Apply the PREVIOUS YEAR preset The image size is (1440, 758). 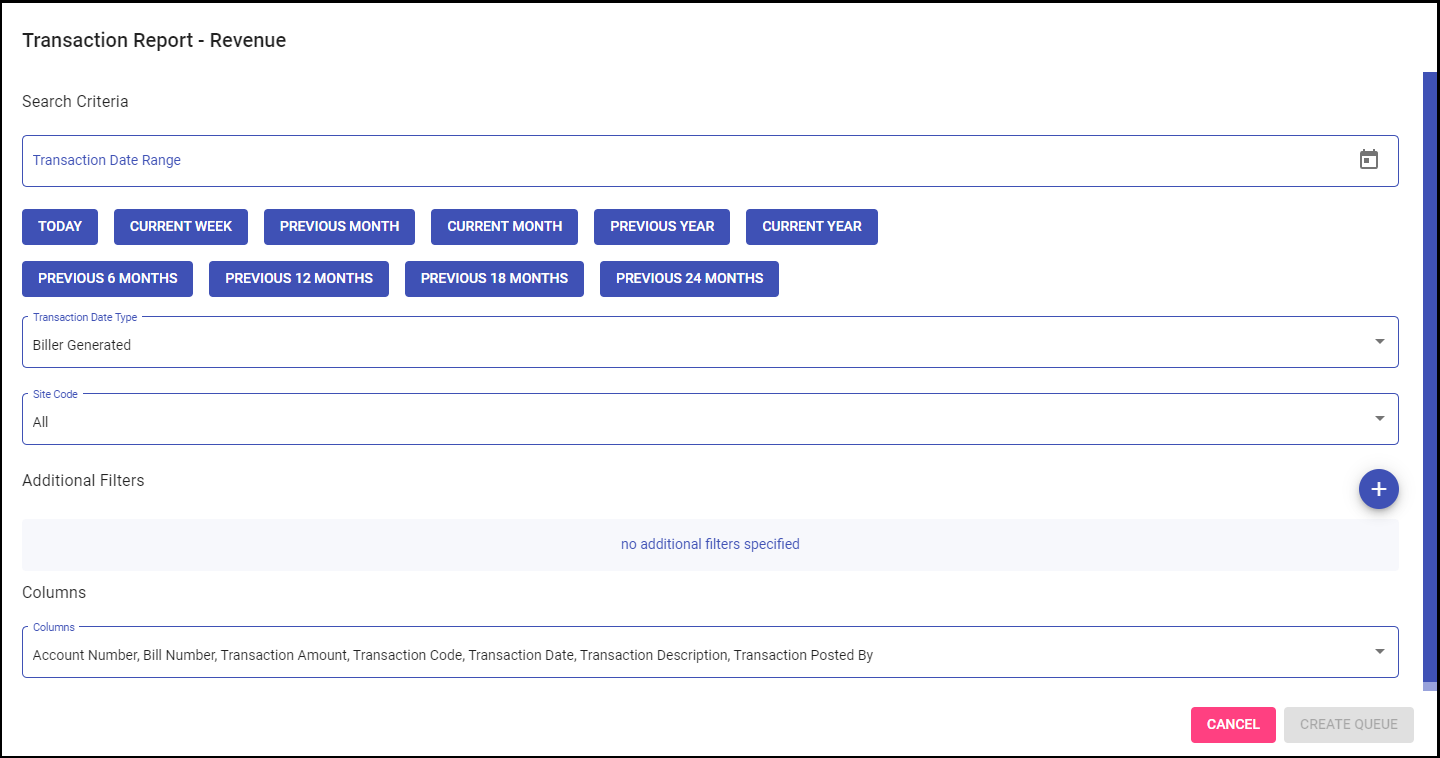[x=662, y=227]
